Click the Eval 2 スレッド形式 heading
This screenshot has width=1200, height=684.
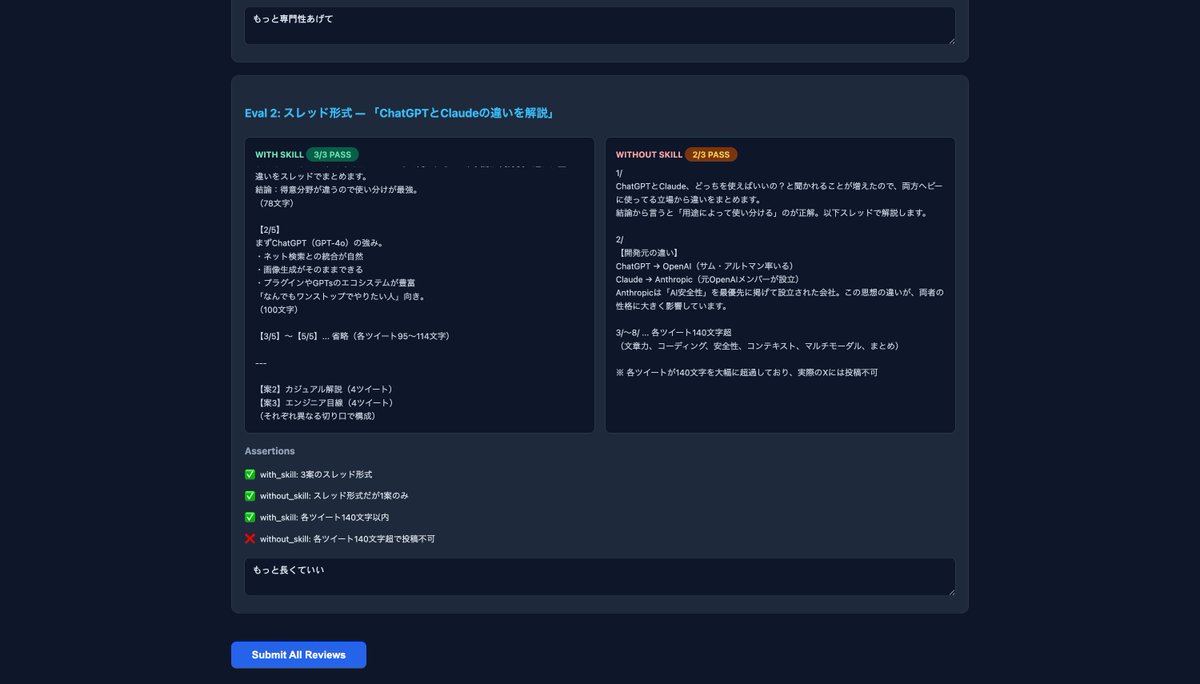[399, 113]
